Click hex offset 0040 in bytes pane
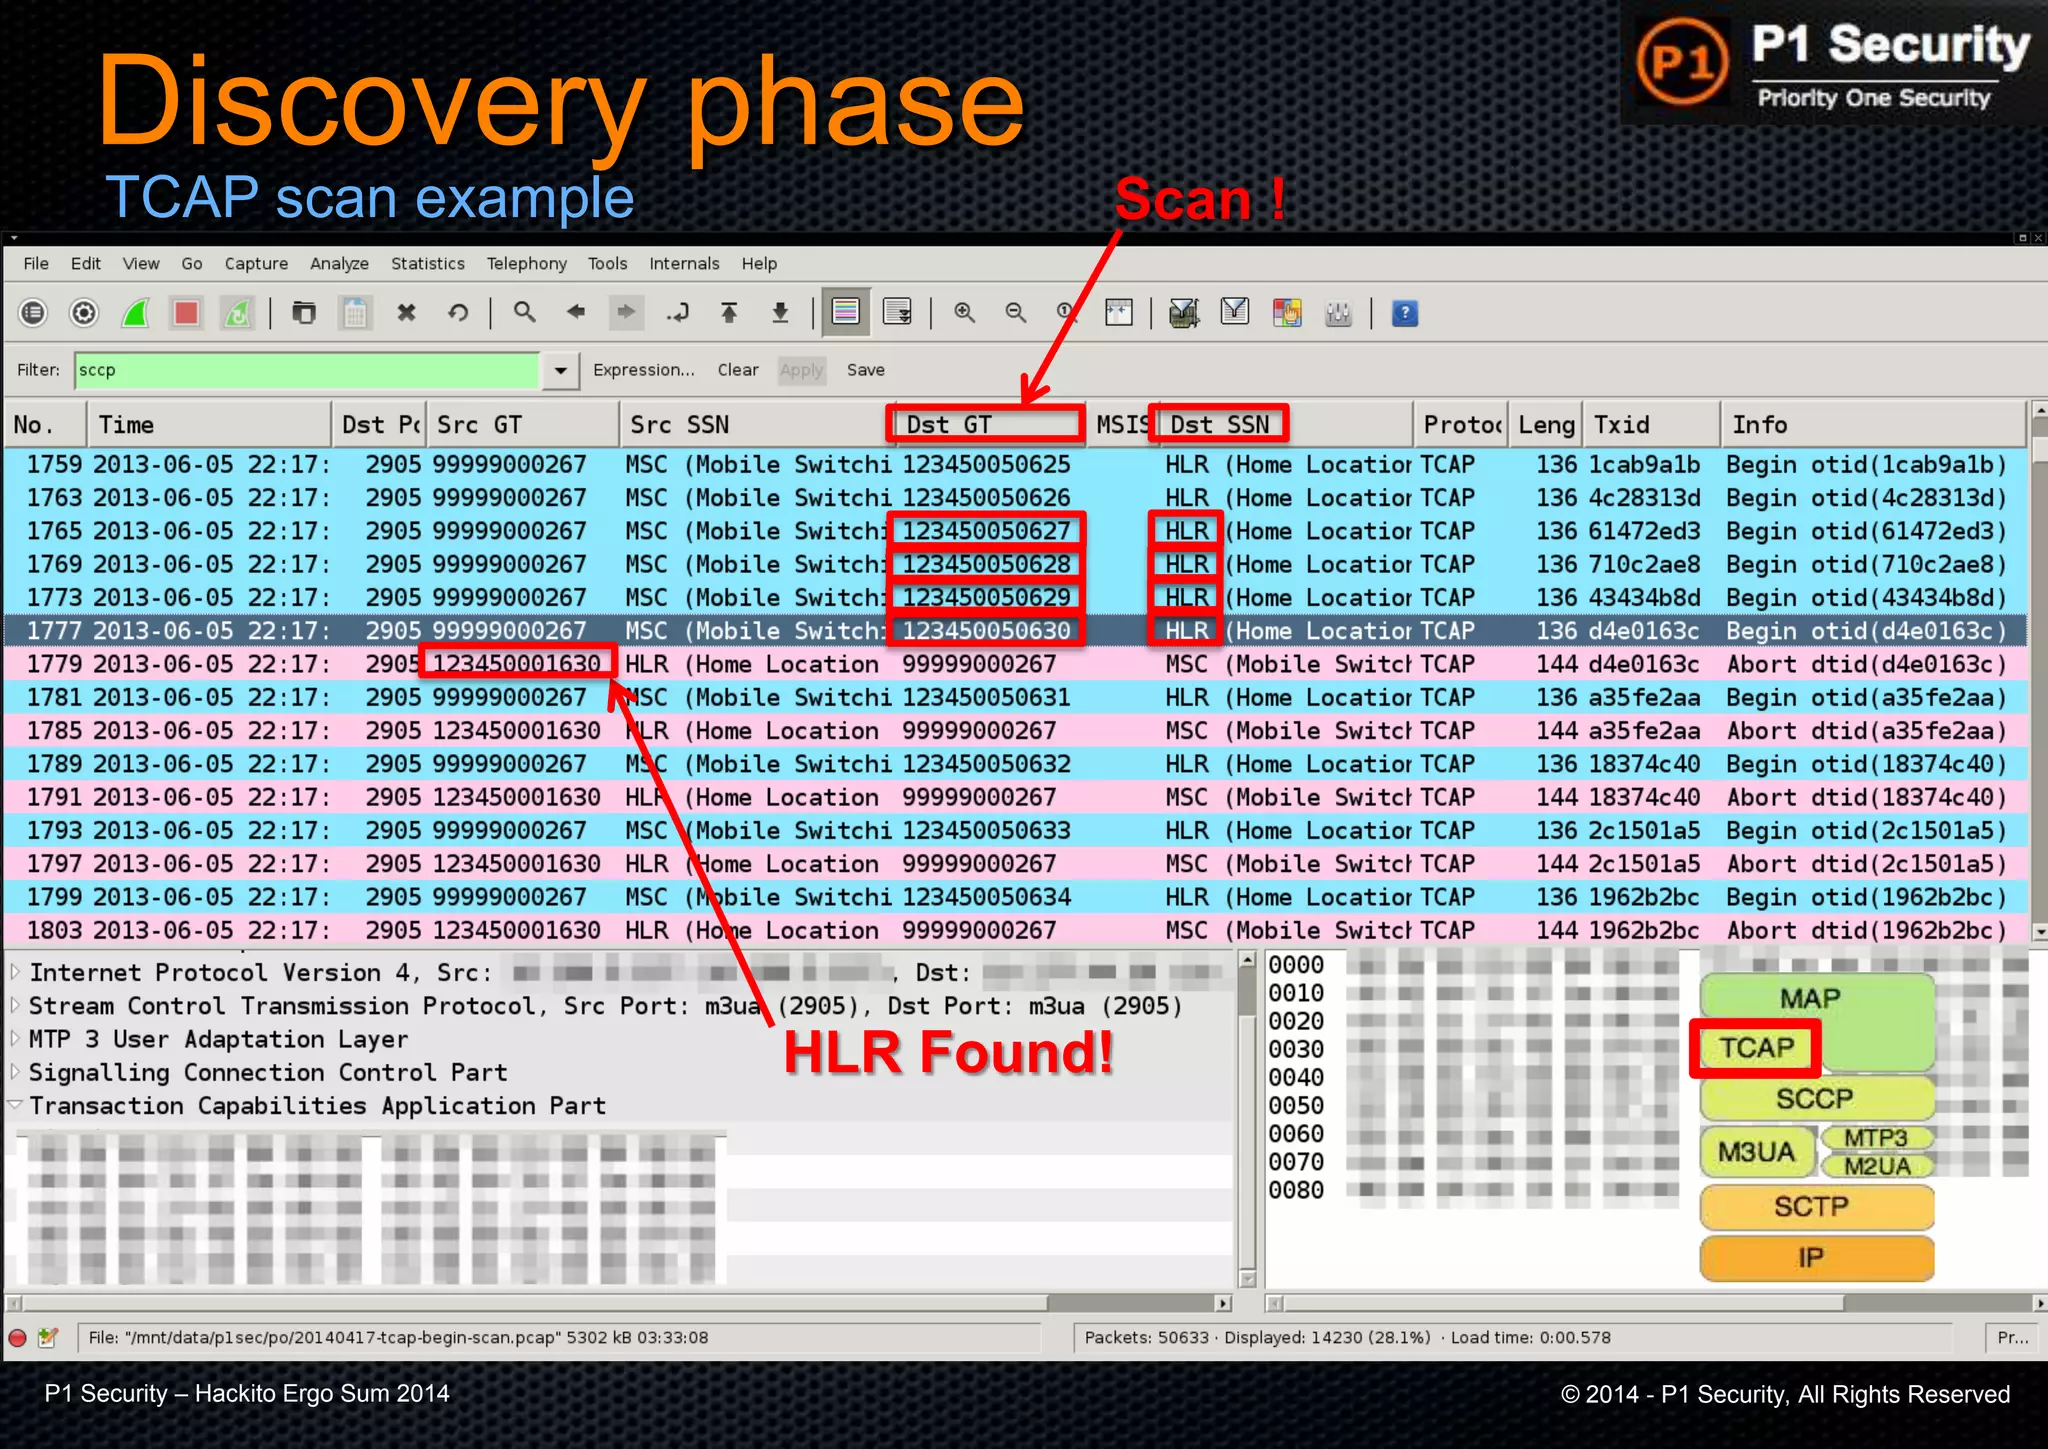 1296,1078
